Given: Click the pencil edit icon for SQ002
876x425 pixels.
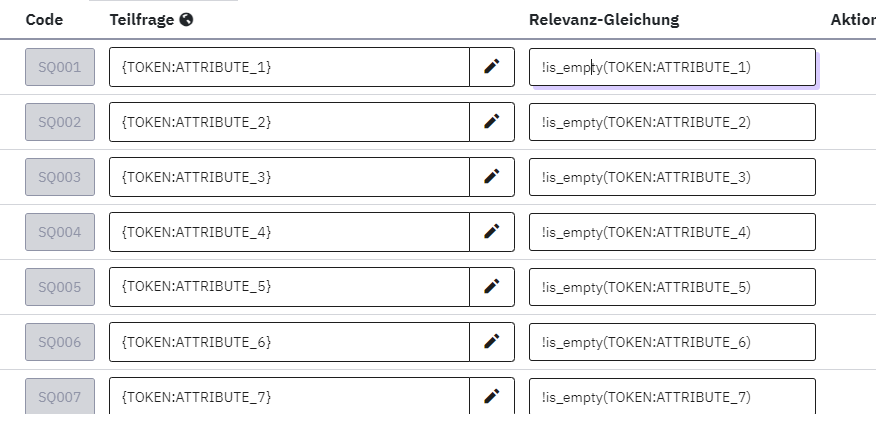Looking at the screenshot, I should pos(491,122).
